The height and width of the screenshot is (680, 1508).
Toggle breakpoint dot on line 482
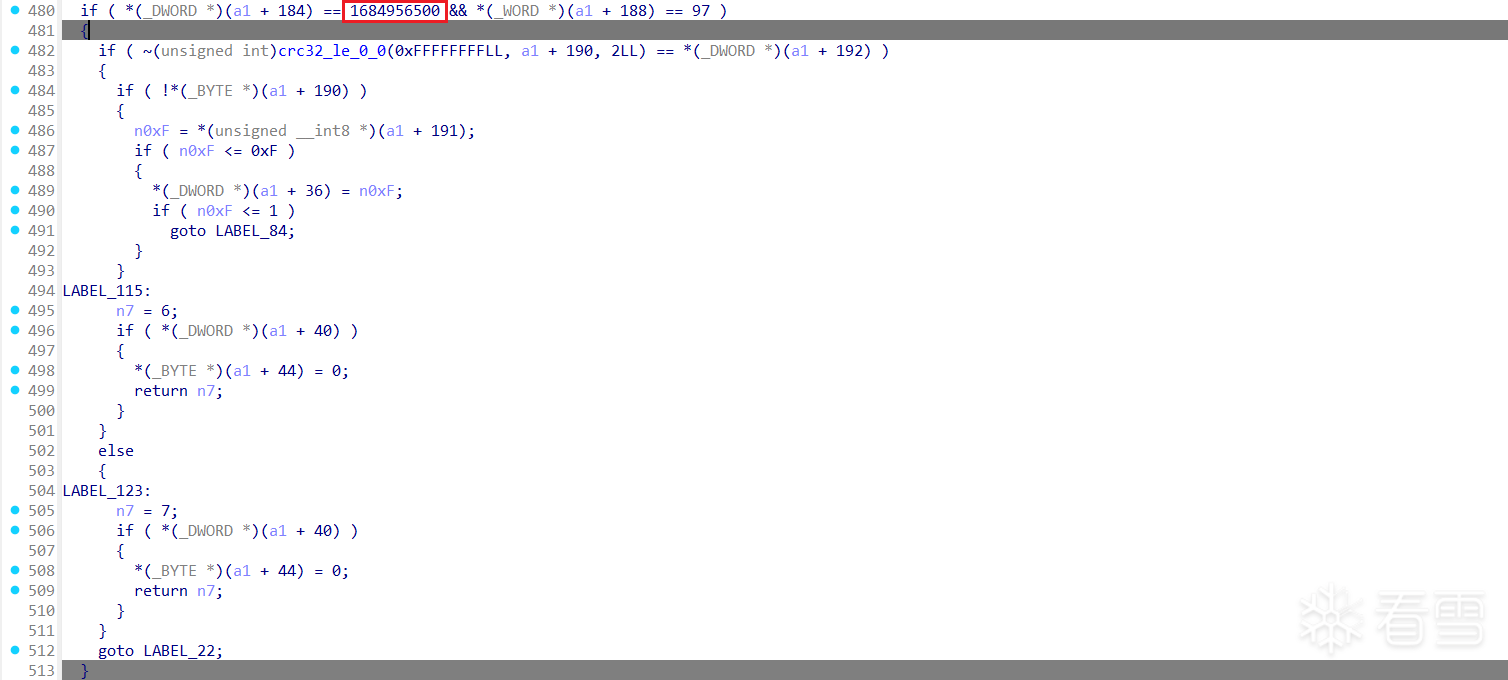(x=15, y=50)
